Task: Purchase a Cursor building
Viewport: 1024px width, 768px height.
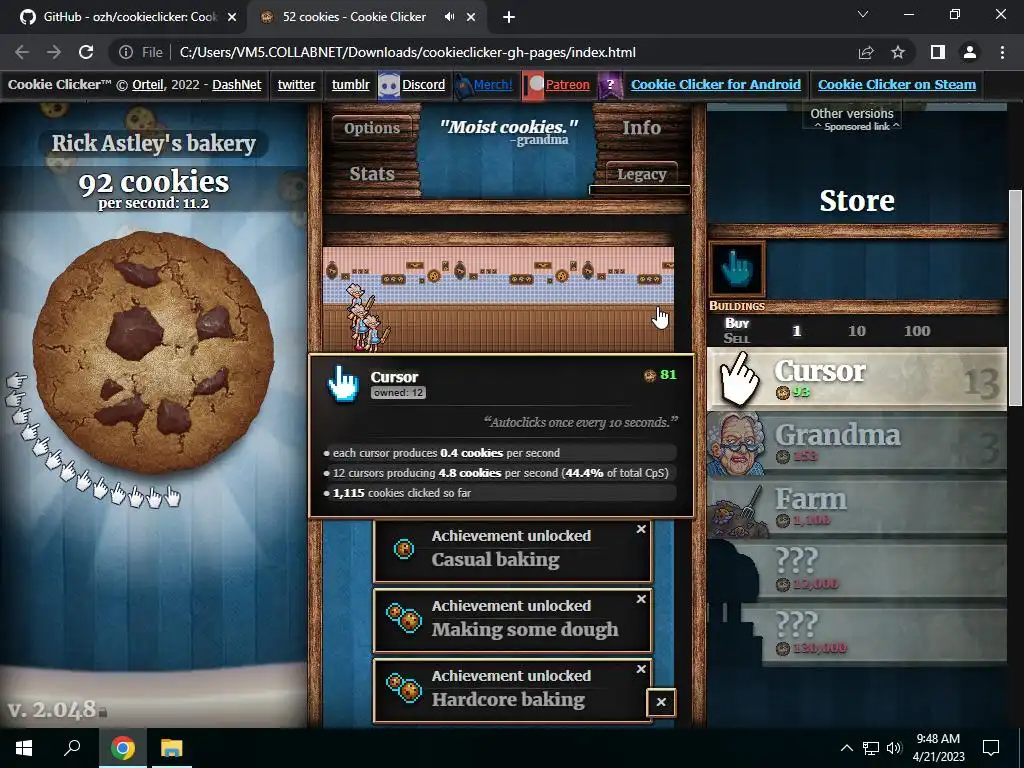Action: (857, 379)
